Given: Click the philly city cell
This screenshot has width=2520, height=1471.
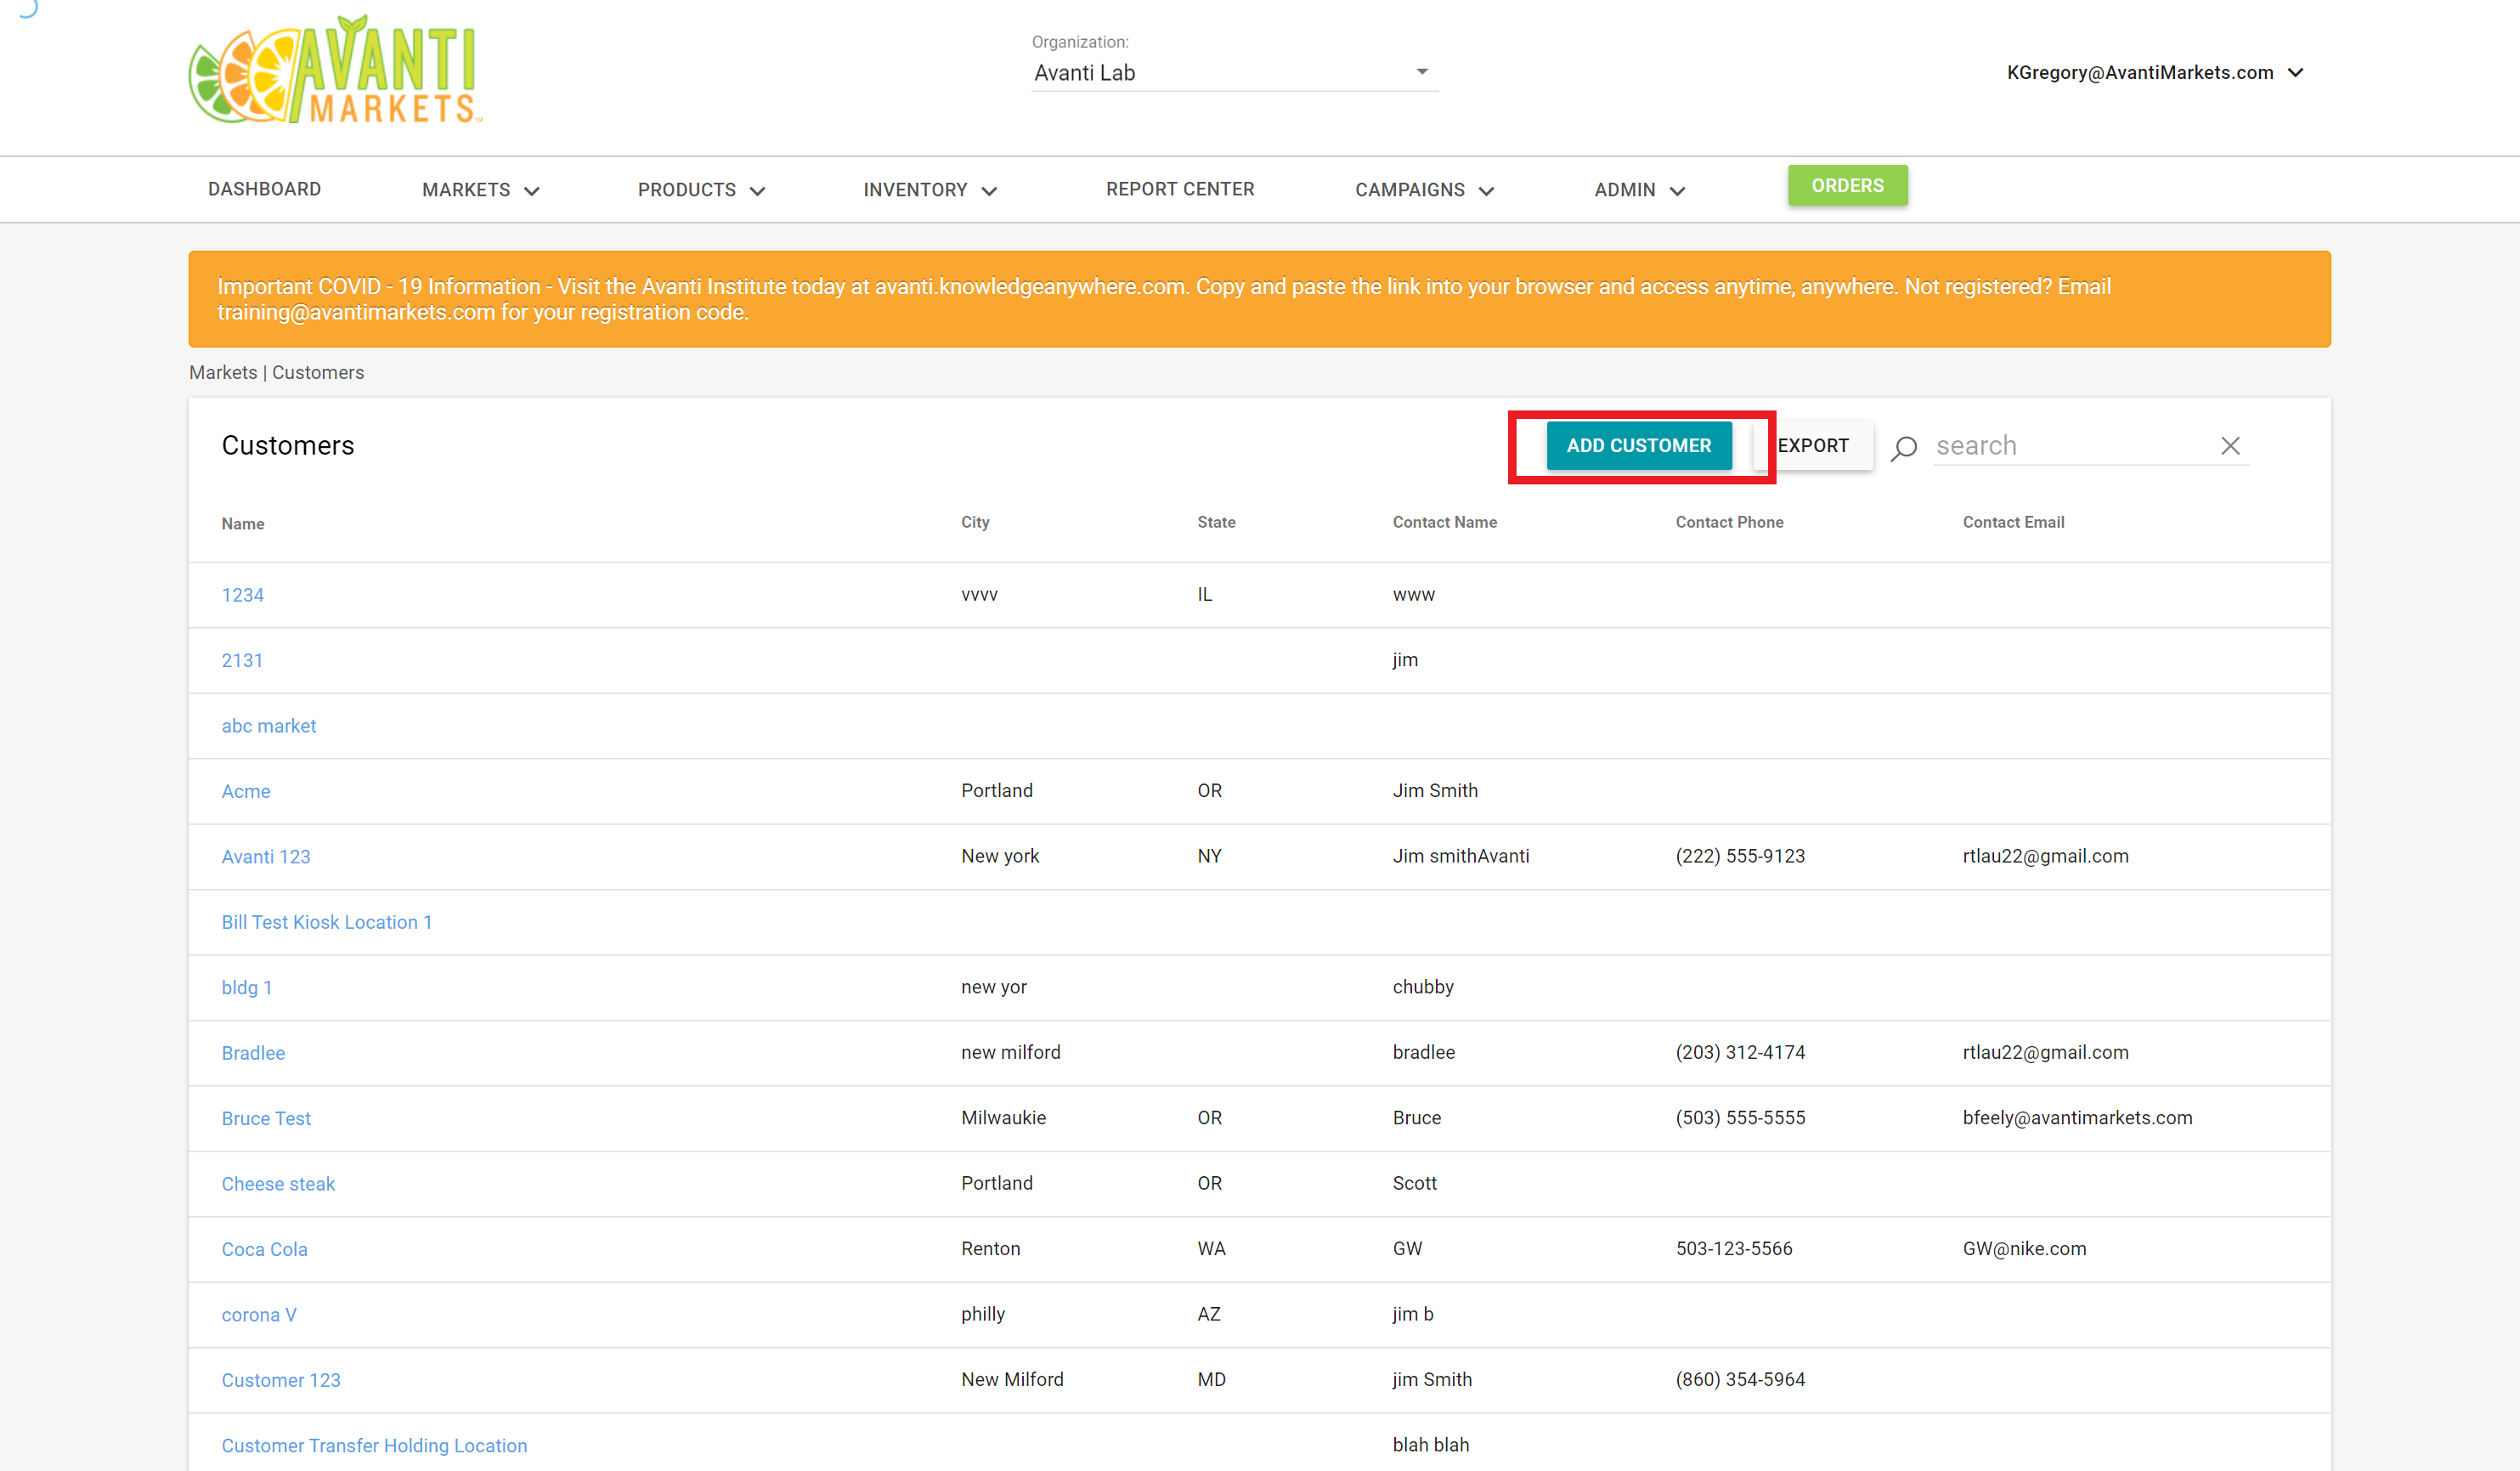Looking at the screenshot, I should [x=983, y=1314].
